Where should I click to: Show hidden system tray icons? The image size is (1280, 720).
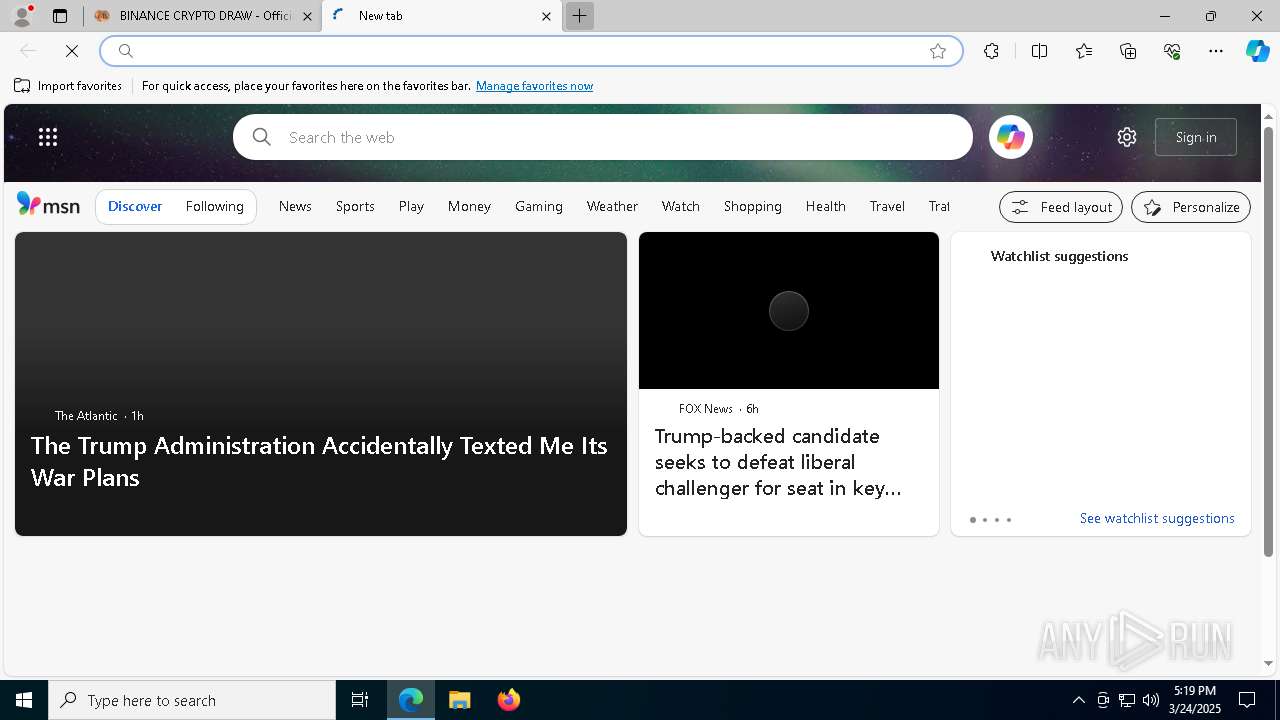click(x=1078, y=700)
